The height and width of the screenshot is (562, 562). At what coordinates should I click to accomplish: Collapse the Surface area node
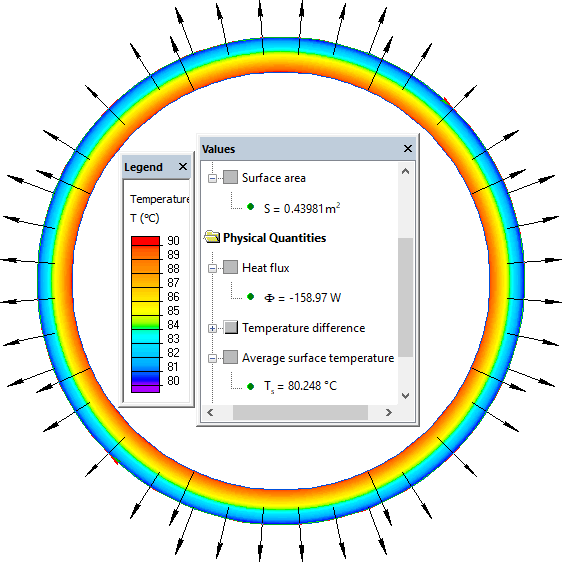coord(213,178)
